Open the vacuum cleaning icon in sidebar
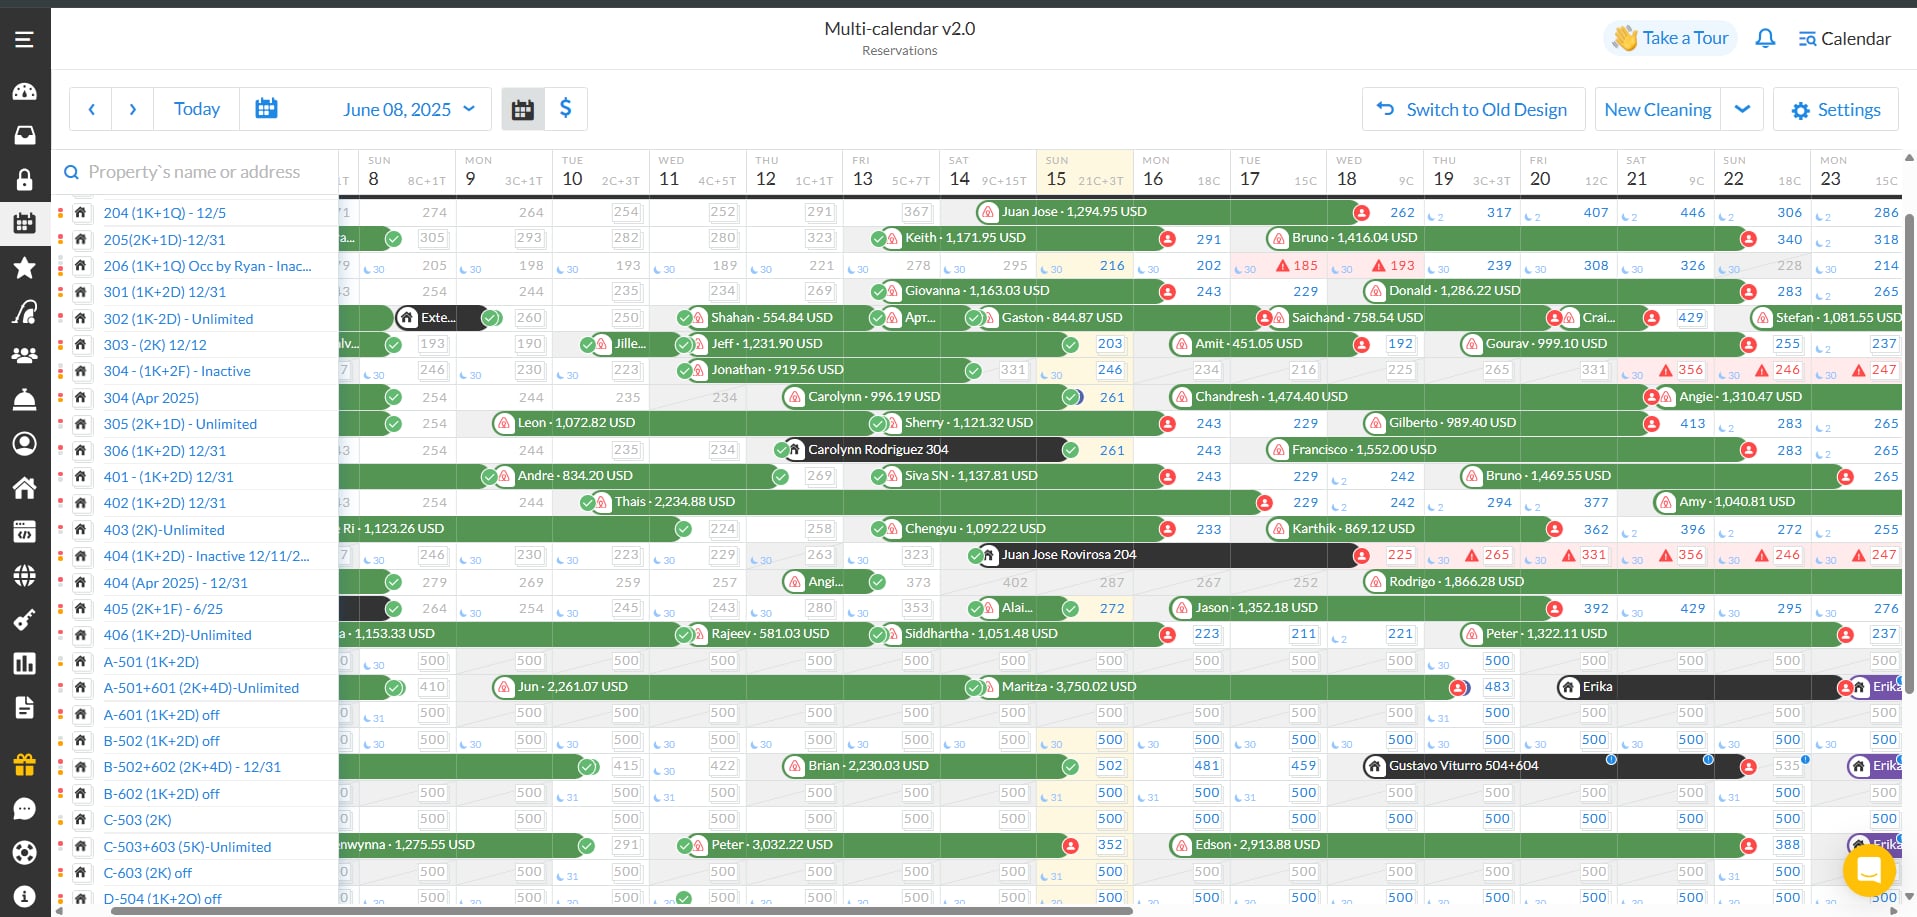Image resolution: width=1917 pixels, height=917 pixels. [24, 312]
